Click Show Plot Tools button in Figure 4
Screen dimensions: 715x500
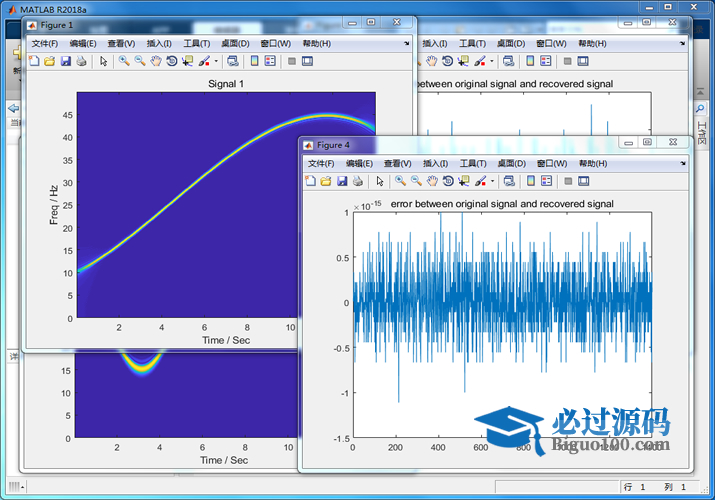click(x=583, y=181)
